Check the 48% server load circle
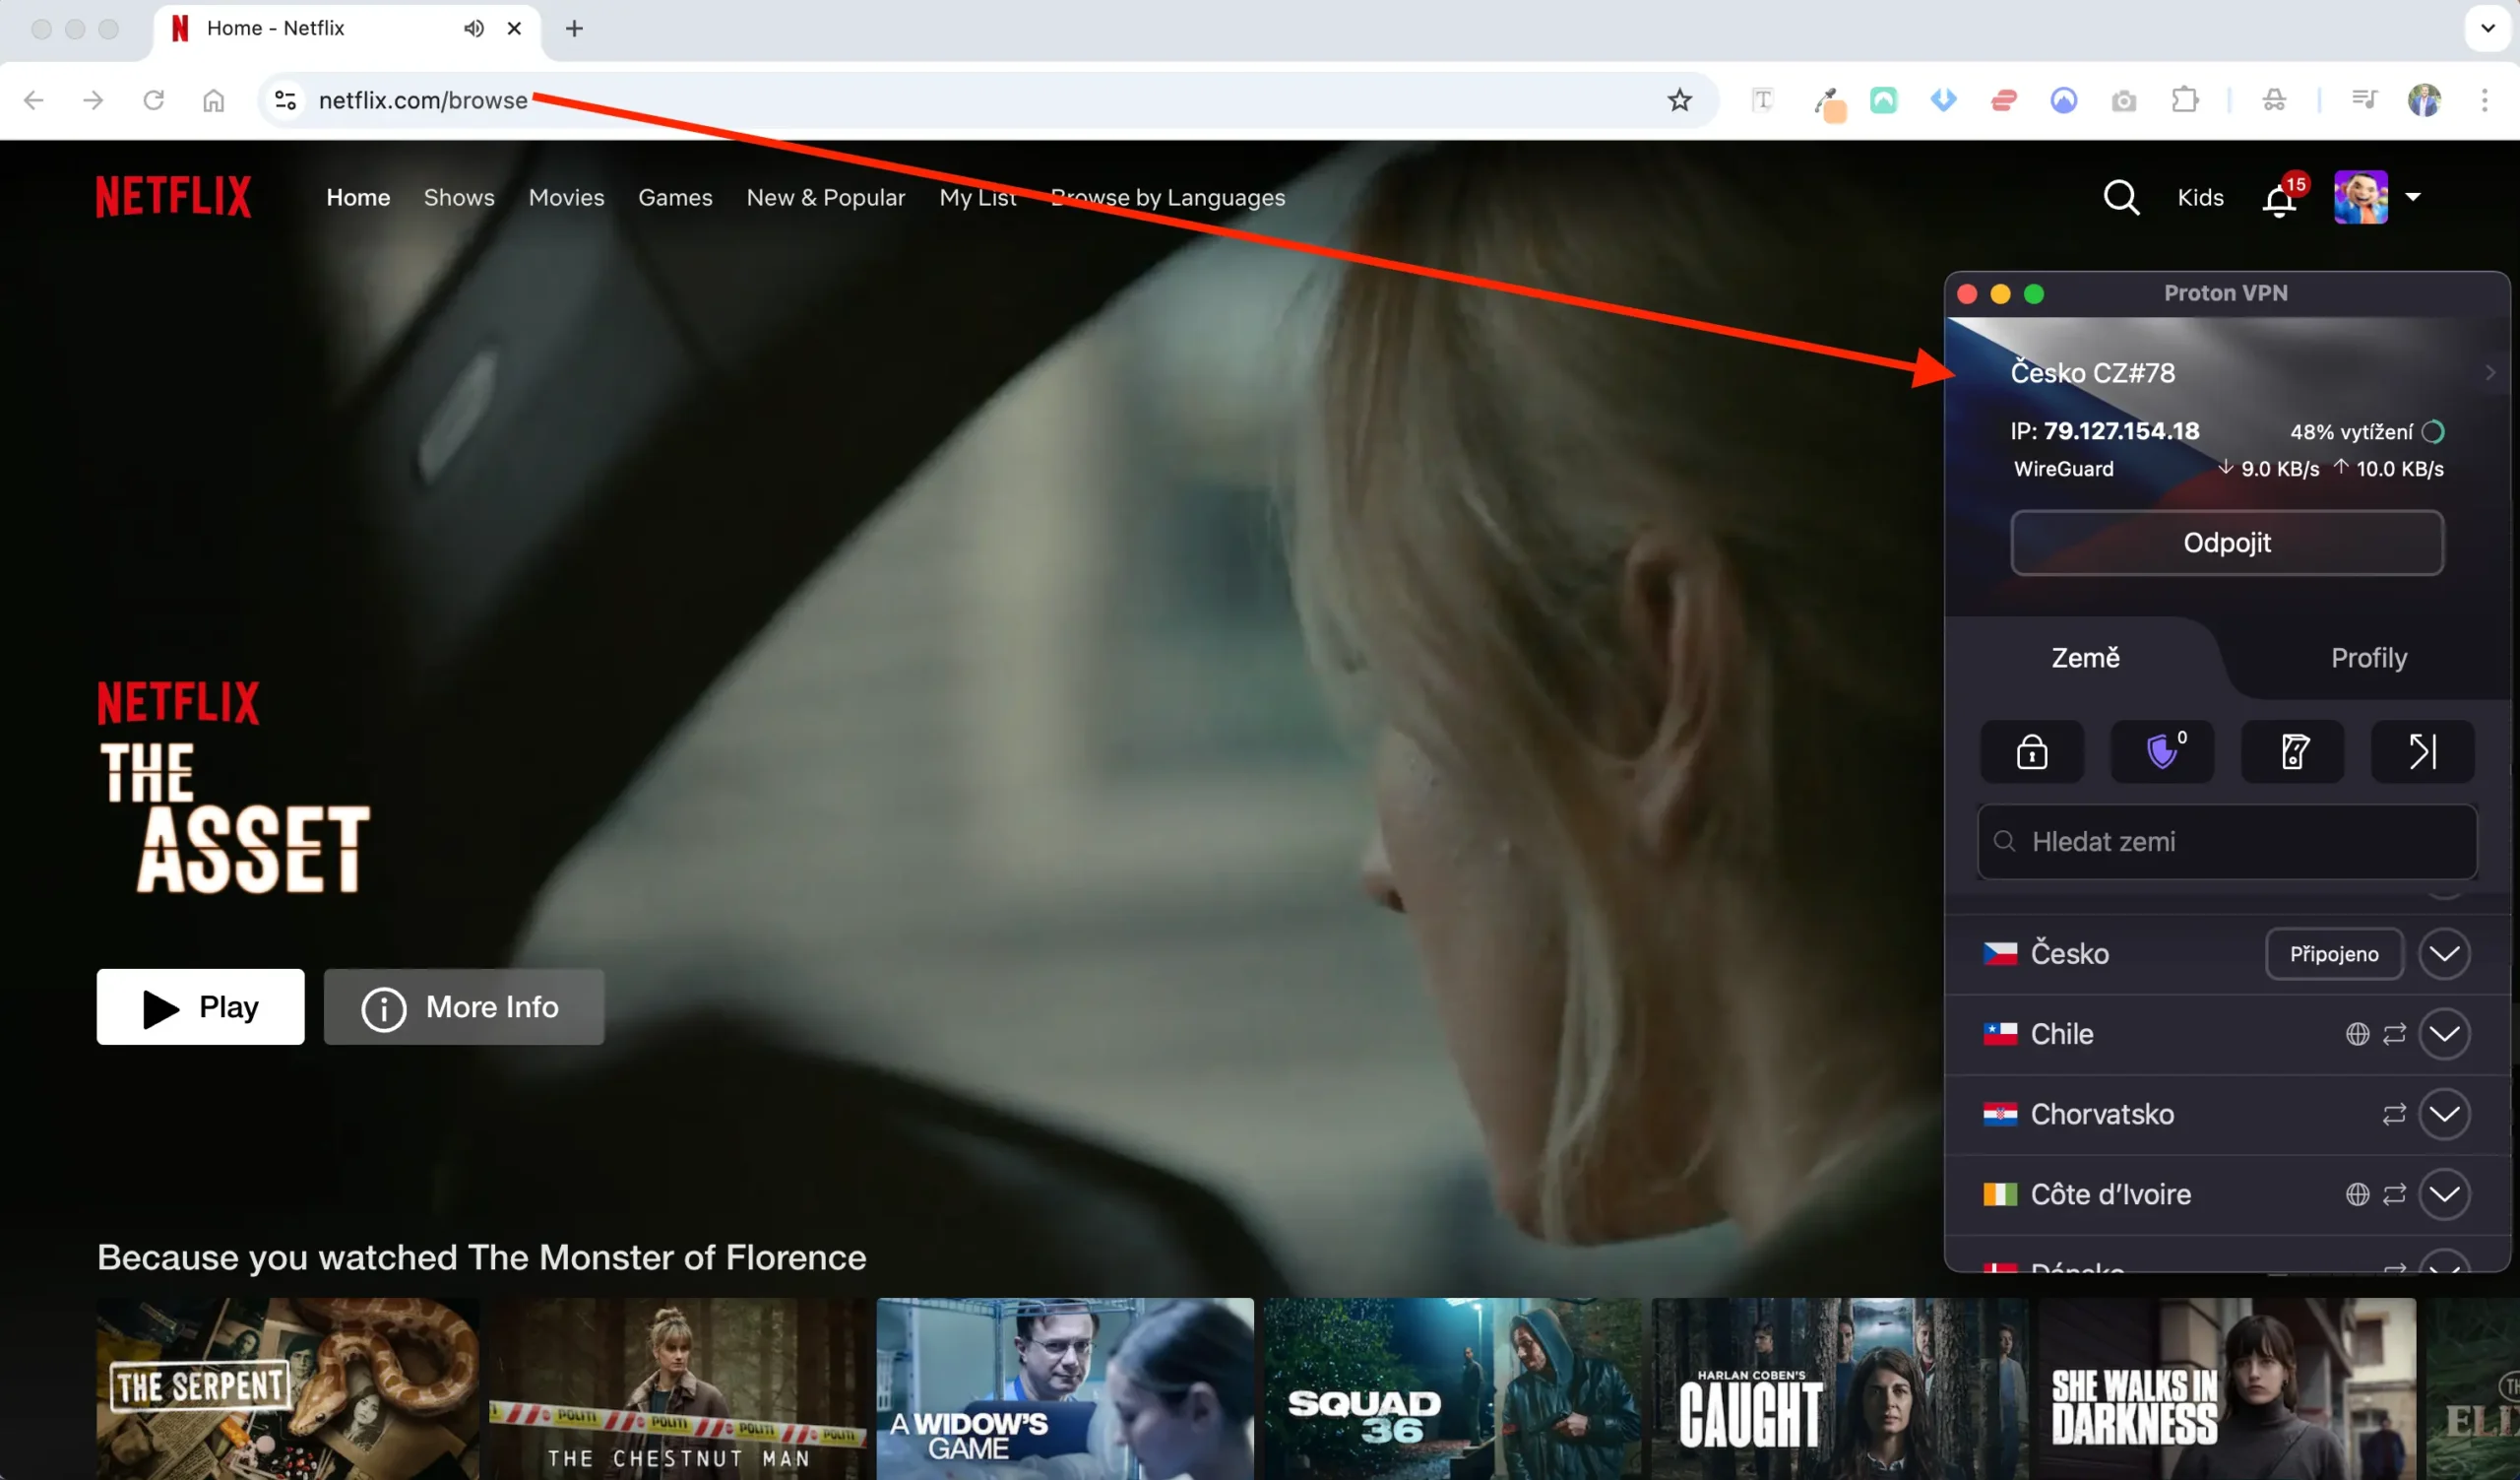The height and width of the screenshot is (1480, 2520). coord(2434,431)
